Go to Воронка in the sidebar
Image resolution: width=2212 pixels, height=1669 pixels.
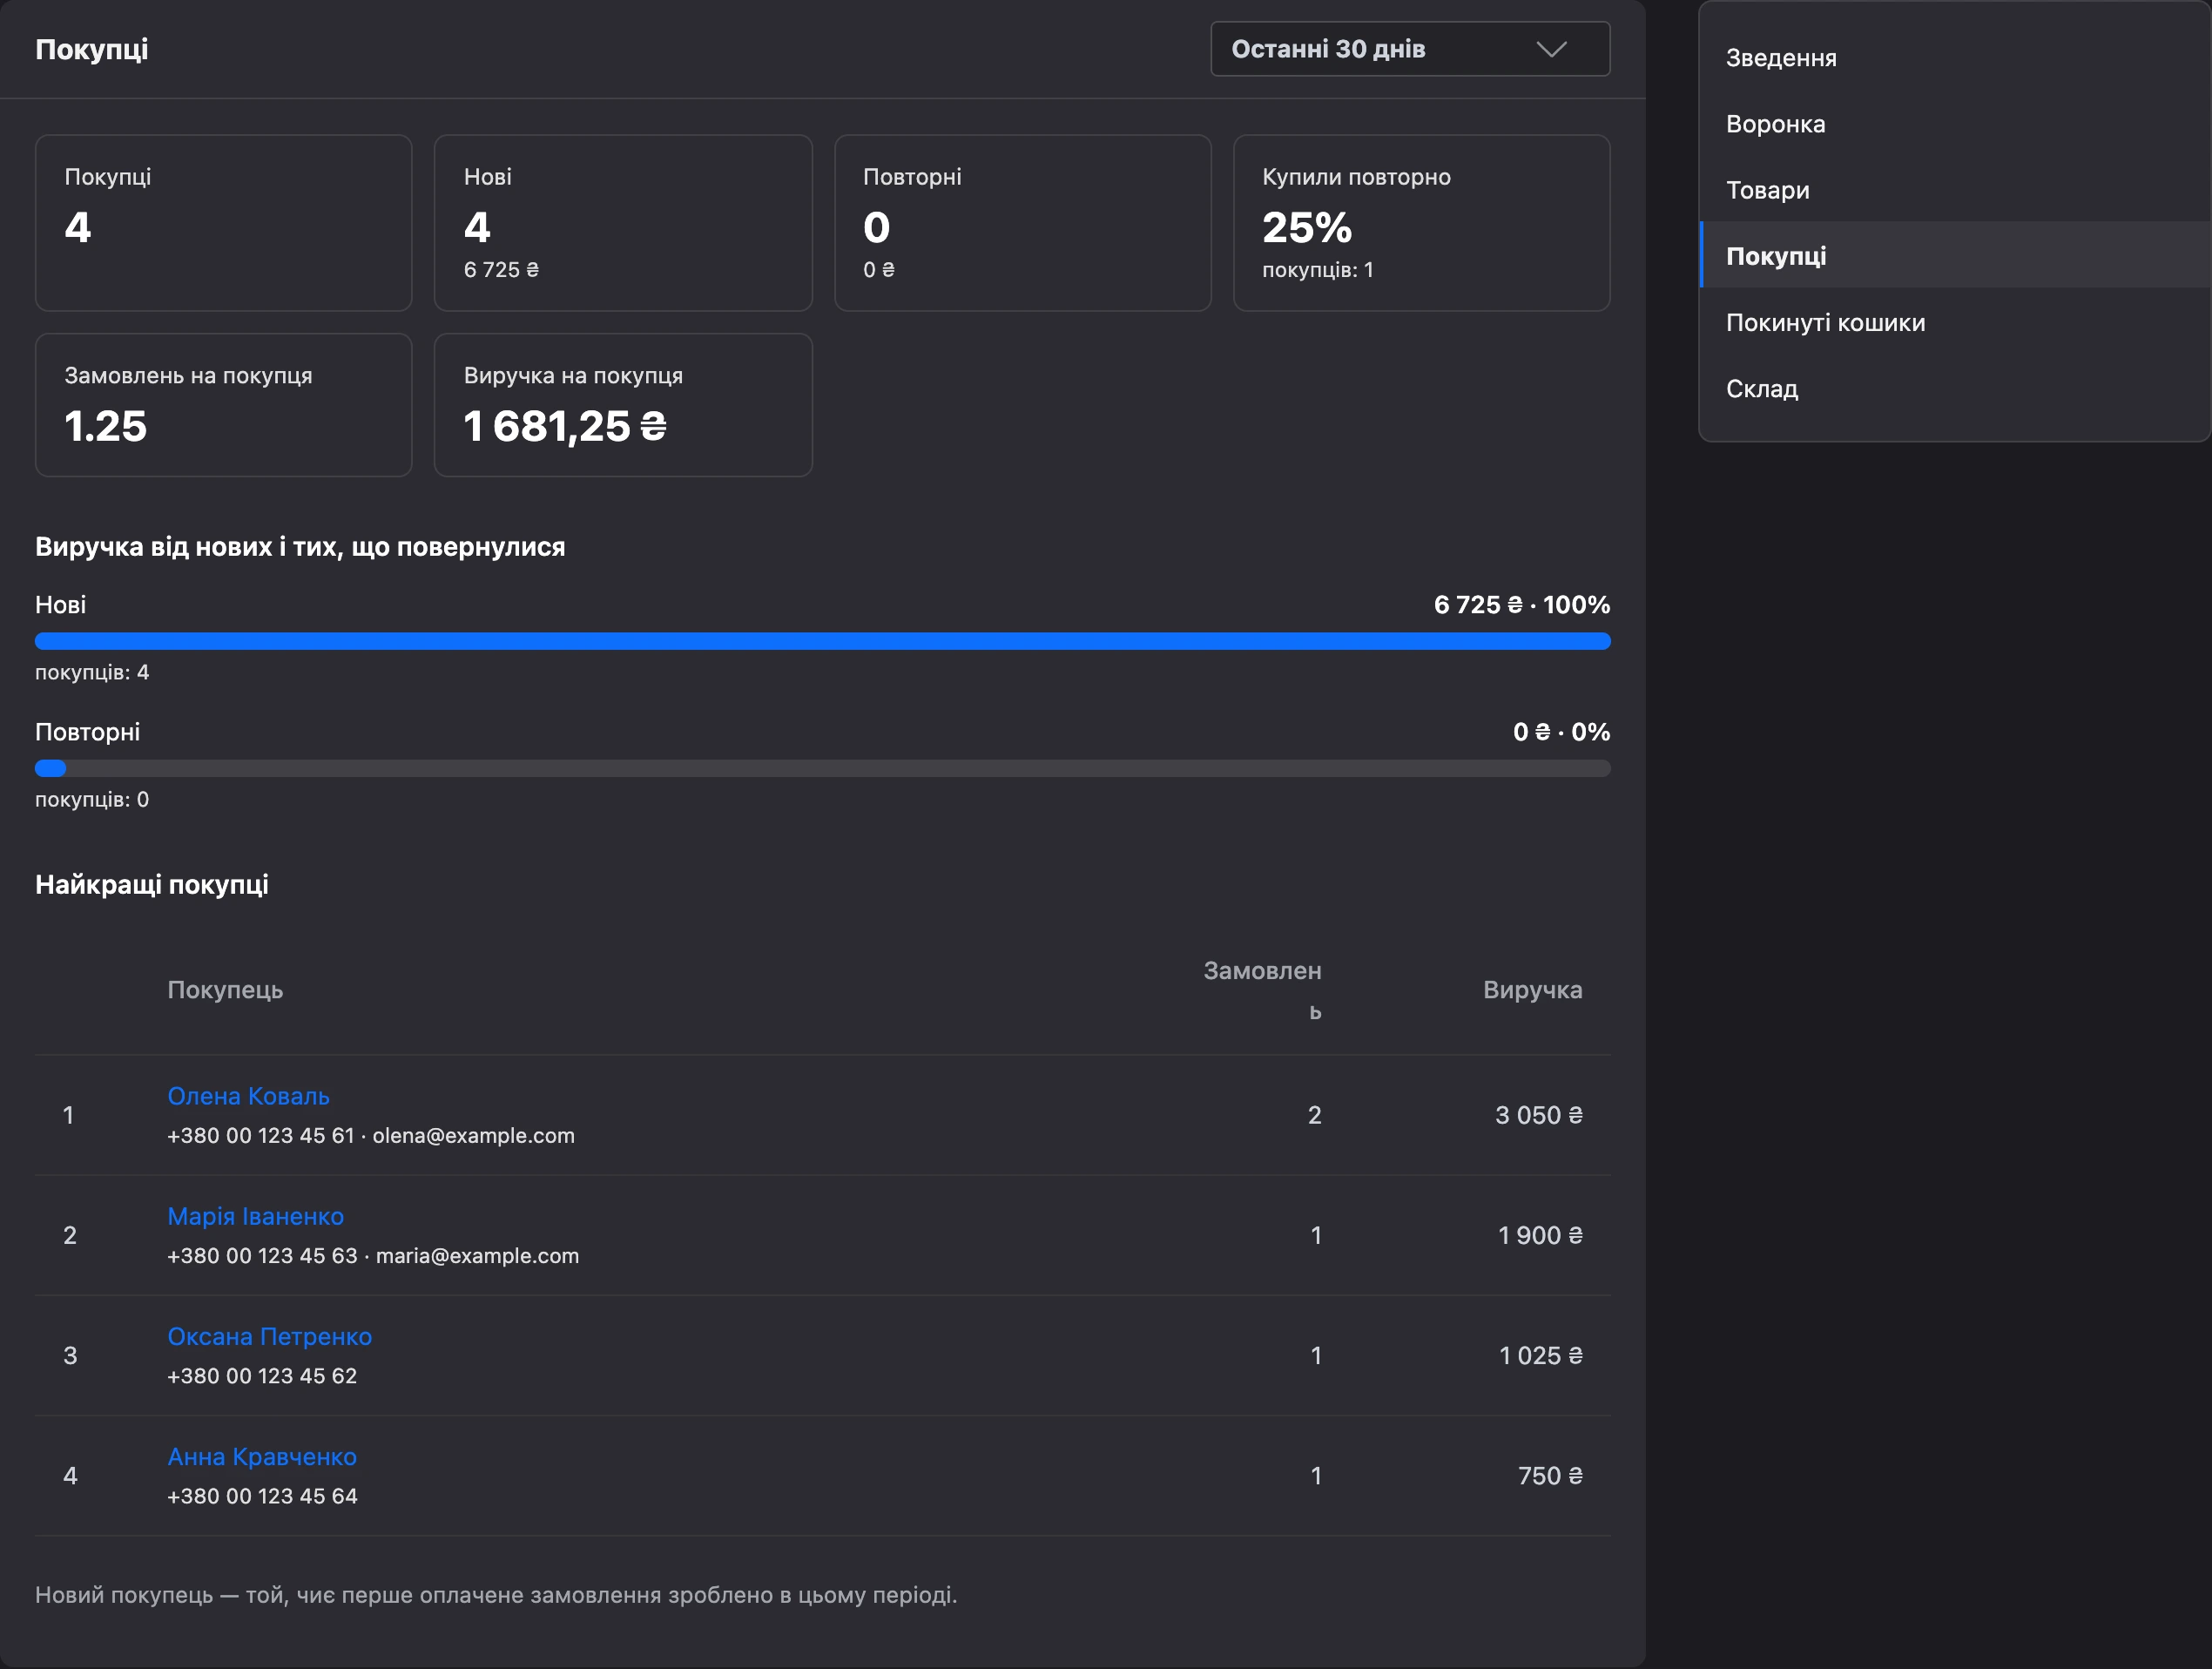point(1954,124)
